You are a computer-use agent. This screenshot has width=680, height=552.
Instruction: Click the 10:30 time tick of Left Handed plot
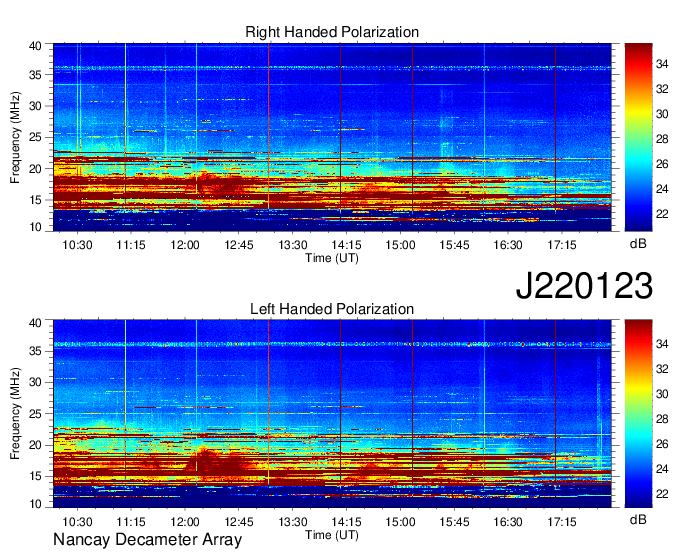(x=77, y=522)
